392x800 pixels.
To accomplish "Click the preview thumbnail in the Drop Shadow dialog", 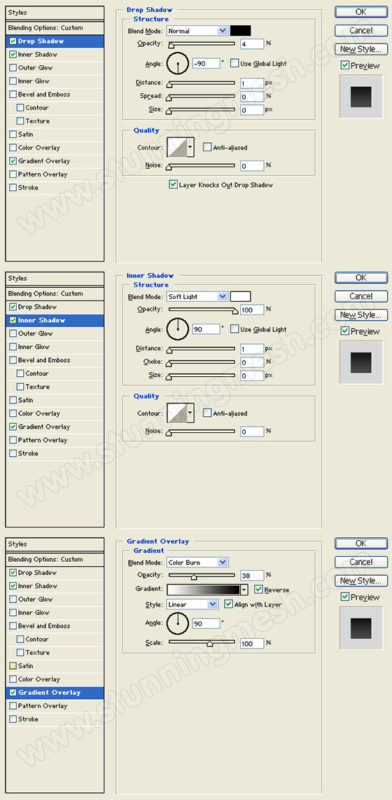I will [x=361, y=97].
